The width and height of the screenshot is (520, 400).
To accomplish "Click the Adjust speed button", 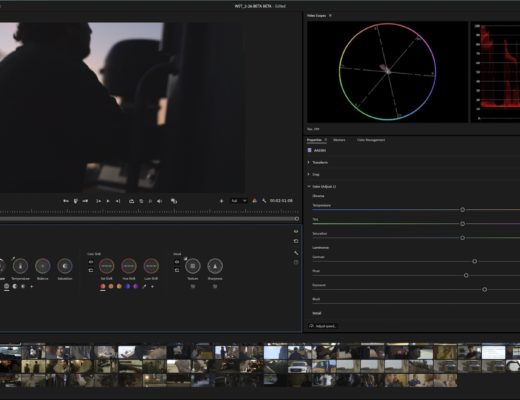I will tap(322, 326).
